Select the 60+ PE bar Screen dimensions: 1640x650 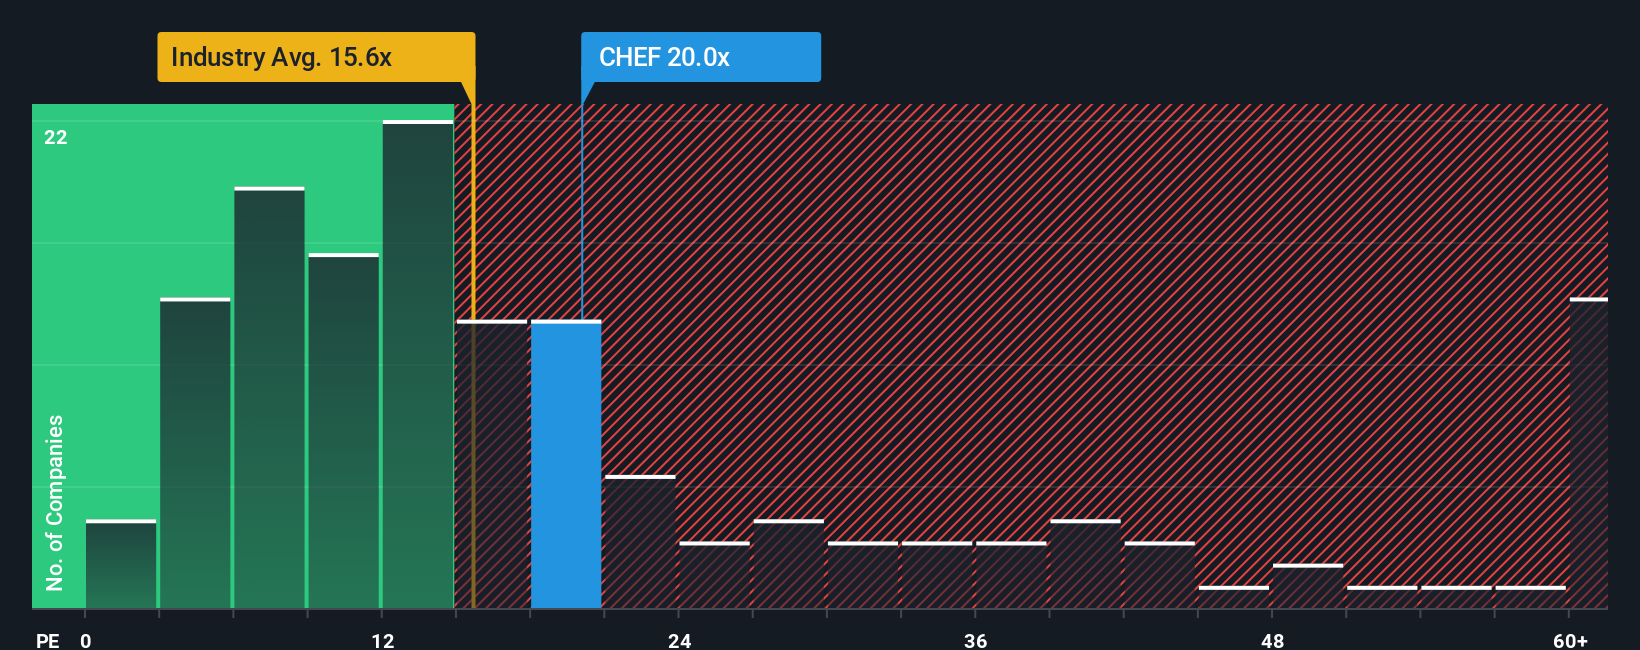coord(1589,453)
